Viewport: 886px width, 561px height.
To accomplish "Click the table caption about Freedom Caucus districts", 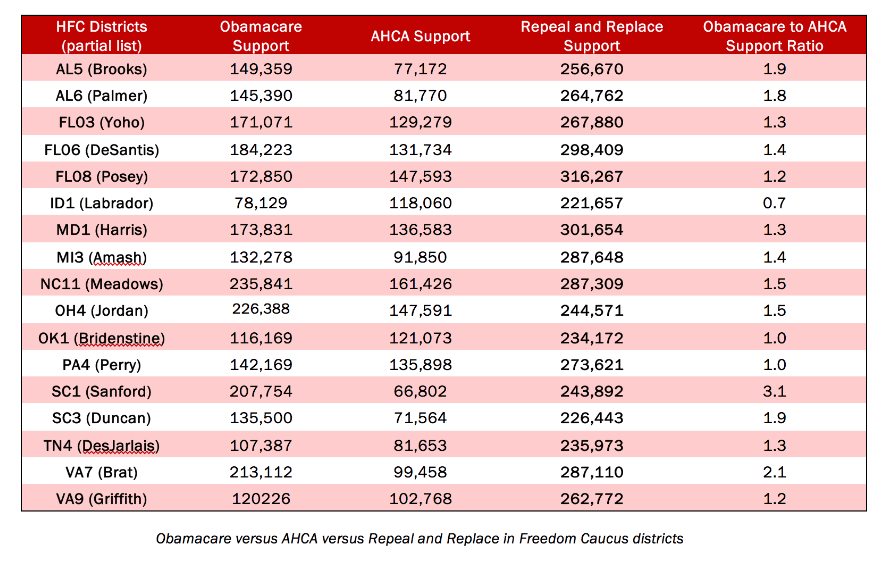I will click(x=420, y=538).
